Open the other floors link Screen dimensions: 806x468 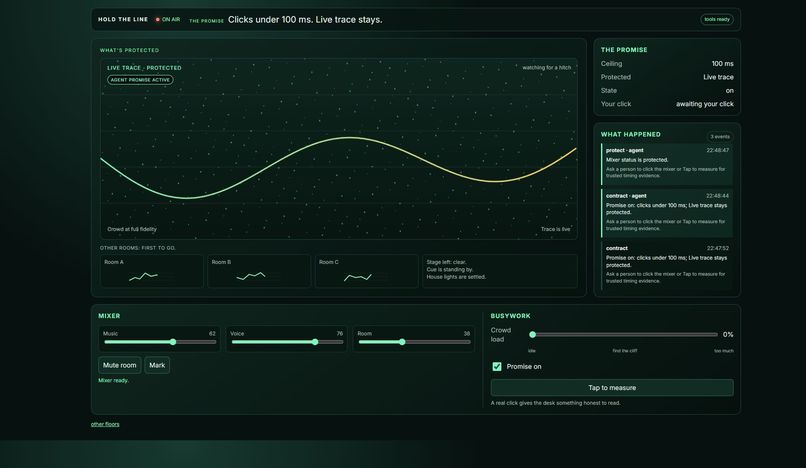105,424
